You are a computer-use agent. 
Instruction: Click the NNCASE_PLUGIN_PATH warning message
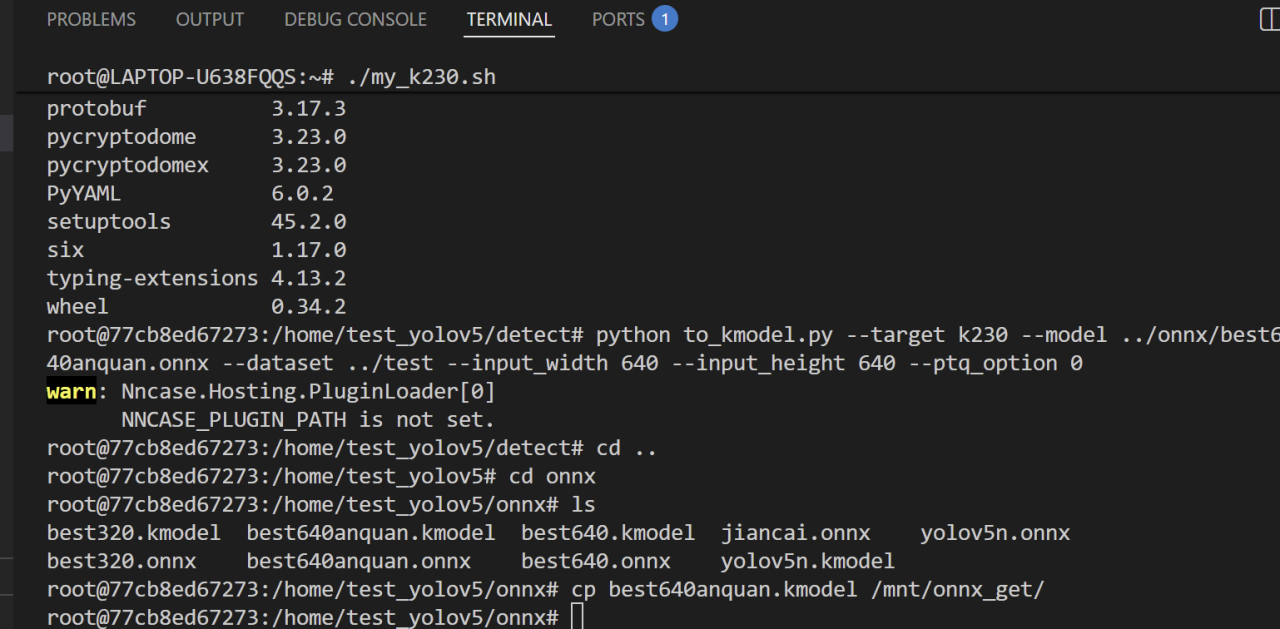tap(308, 419)
